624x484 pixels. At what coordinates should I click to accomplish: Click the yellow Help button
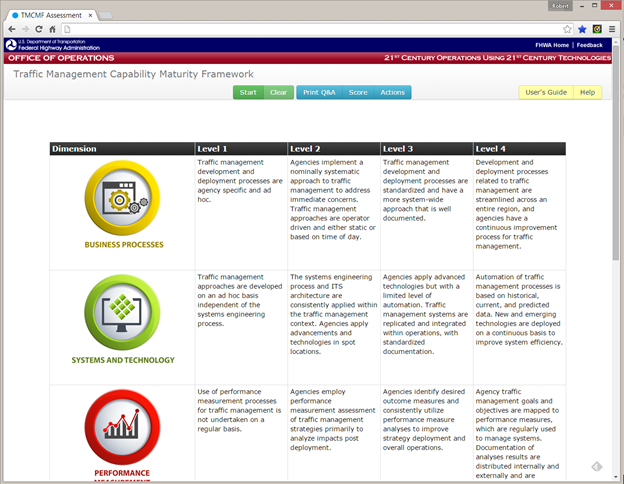click(587, 92)
